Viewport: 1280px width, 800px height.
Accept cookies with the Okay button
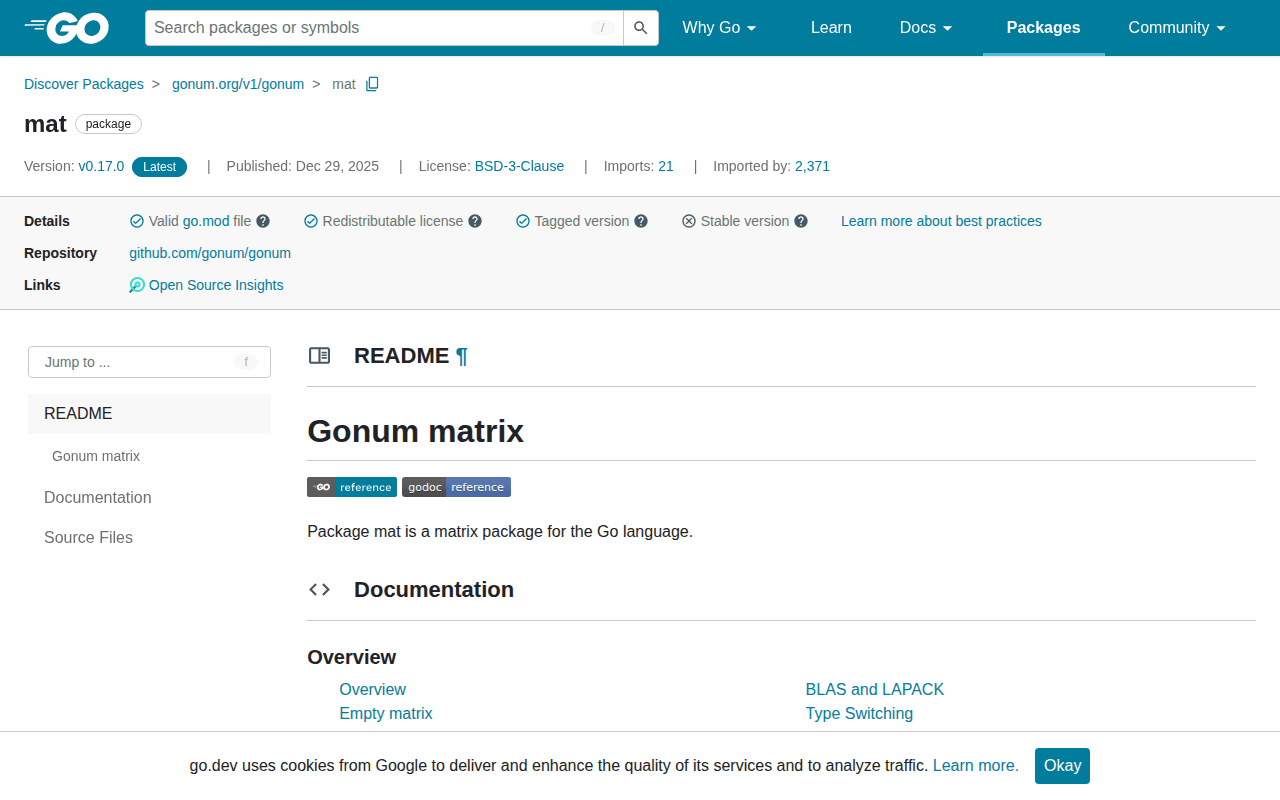pyautogui.click(x=1062, y=766)
